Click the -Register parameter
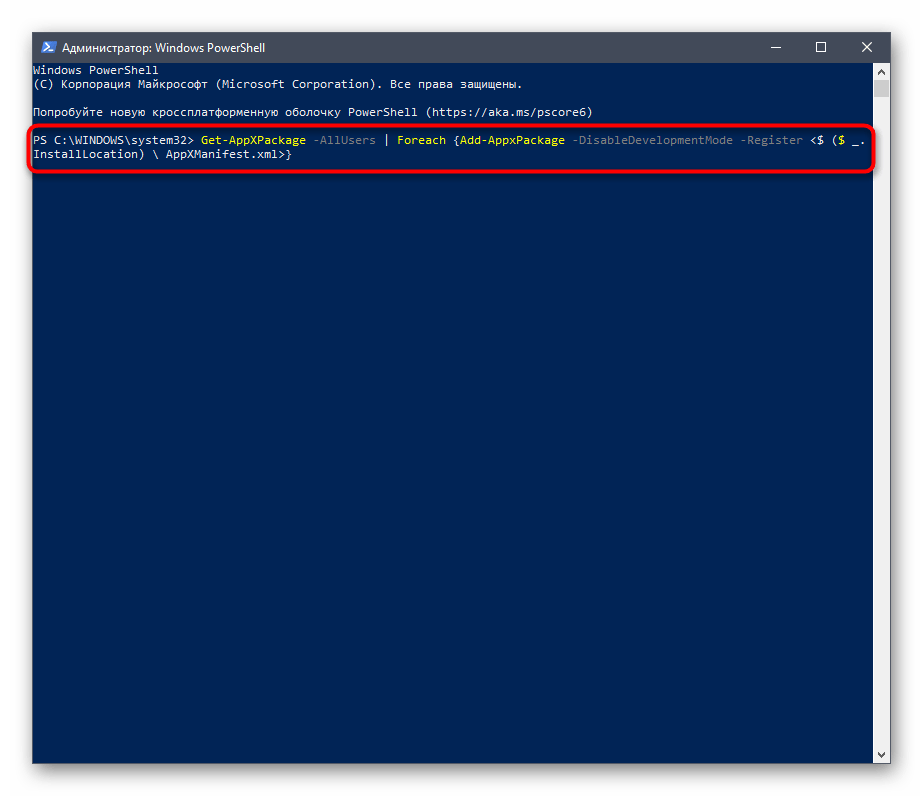 (x=771, y=140)
